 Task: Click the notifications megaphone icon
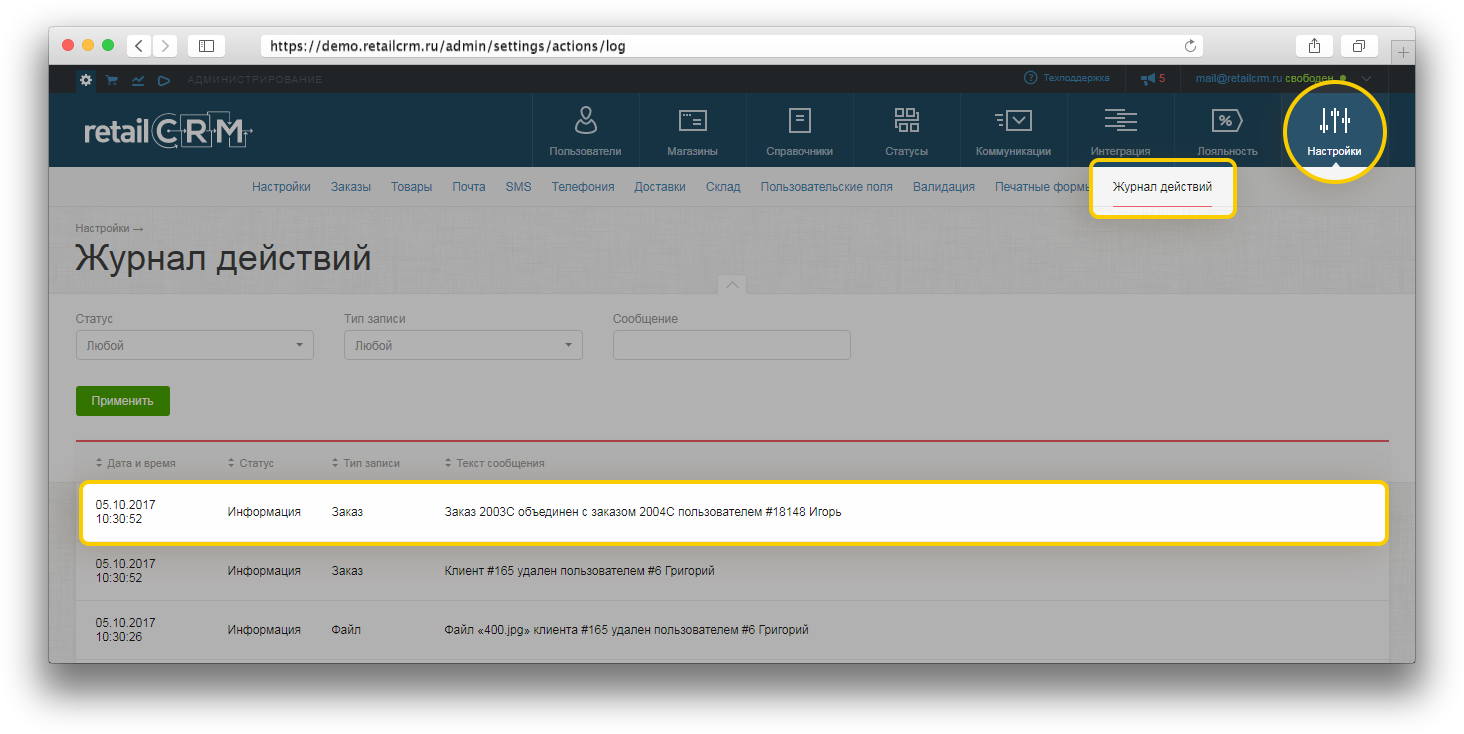(1147, 78)
